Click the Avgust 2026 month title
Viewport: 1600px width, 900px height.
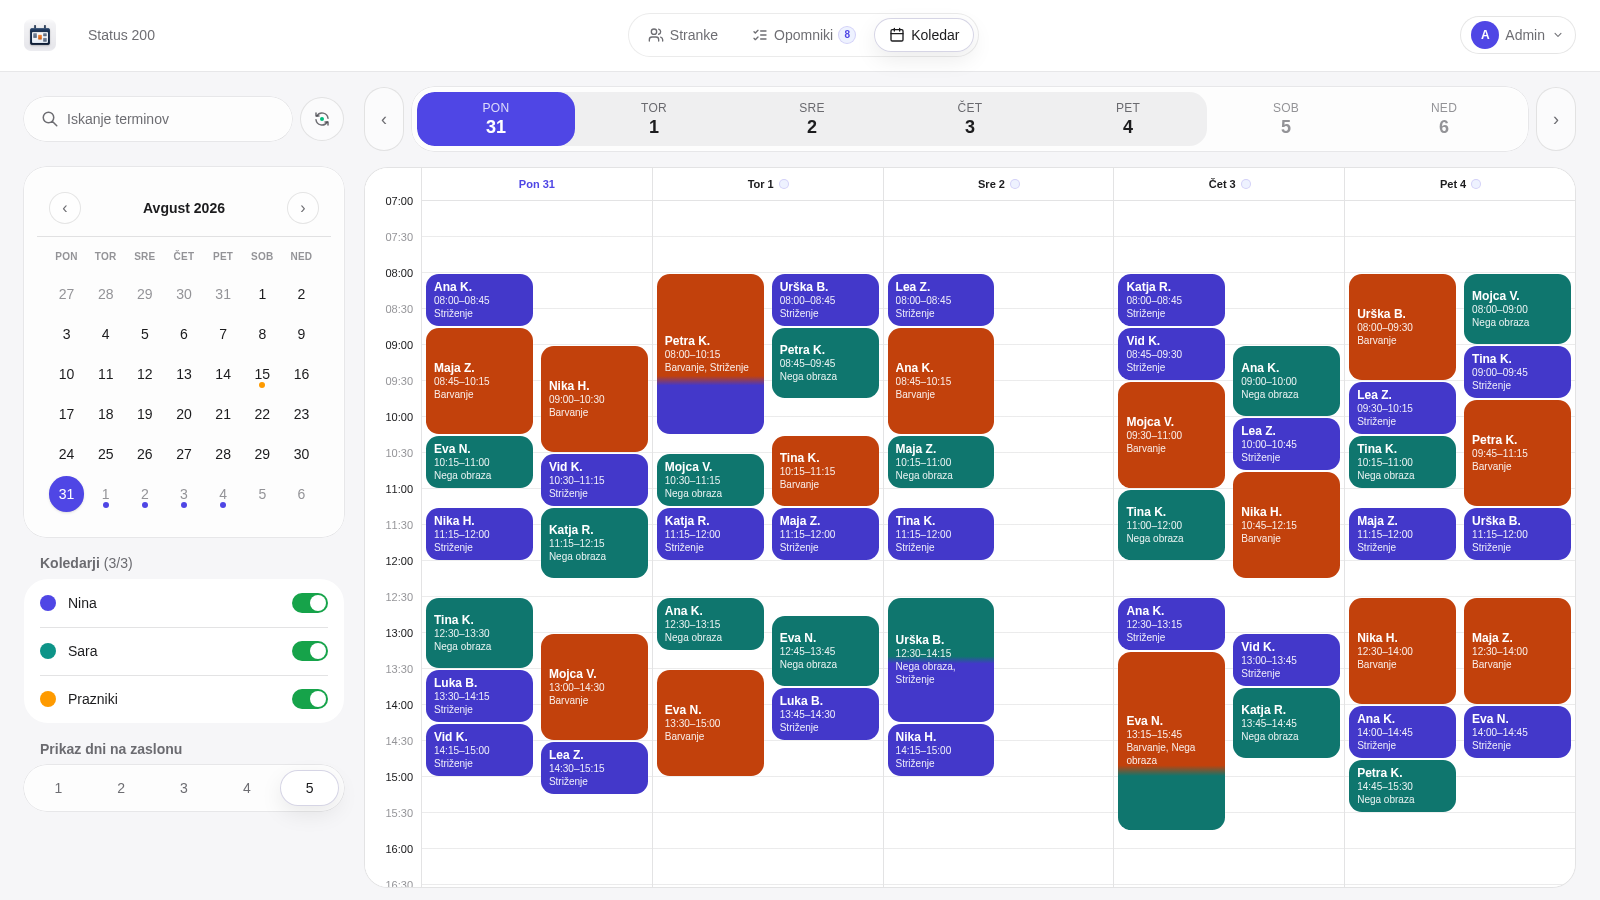pos(184,208)
